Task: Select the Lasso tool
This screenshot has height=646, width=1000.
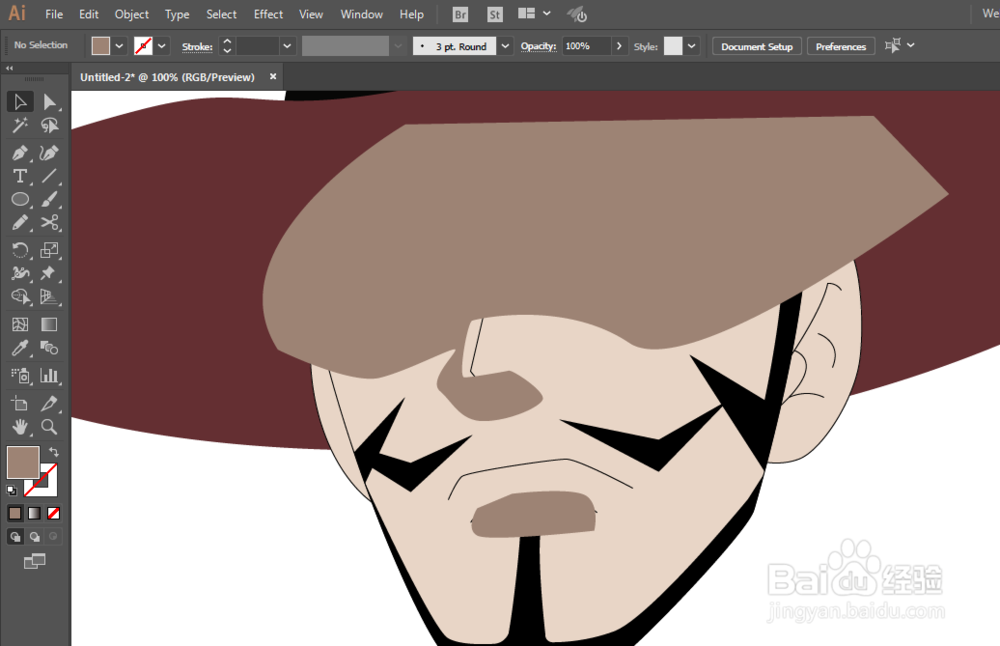Action: point(49,126)
